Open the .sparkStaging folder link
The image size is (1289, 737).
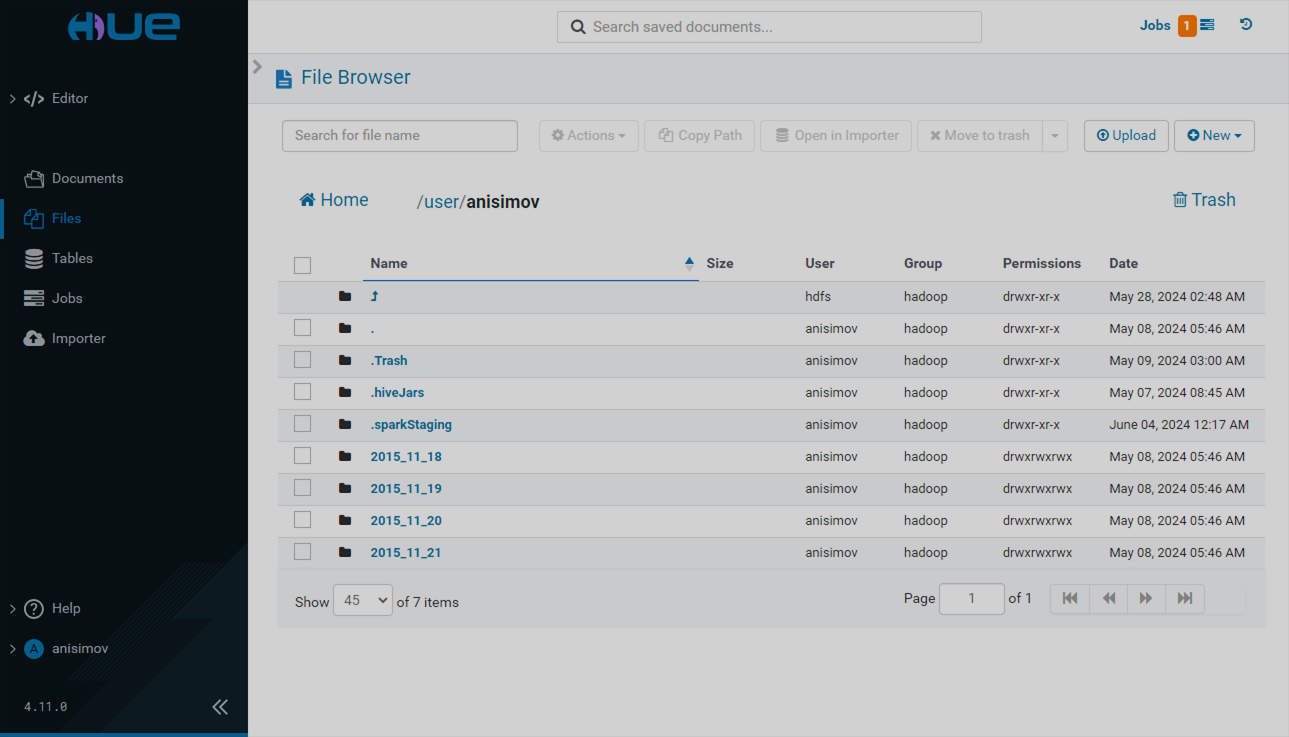pos(411,425)
